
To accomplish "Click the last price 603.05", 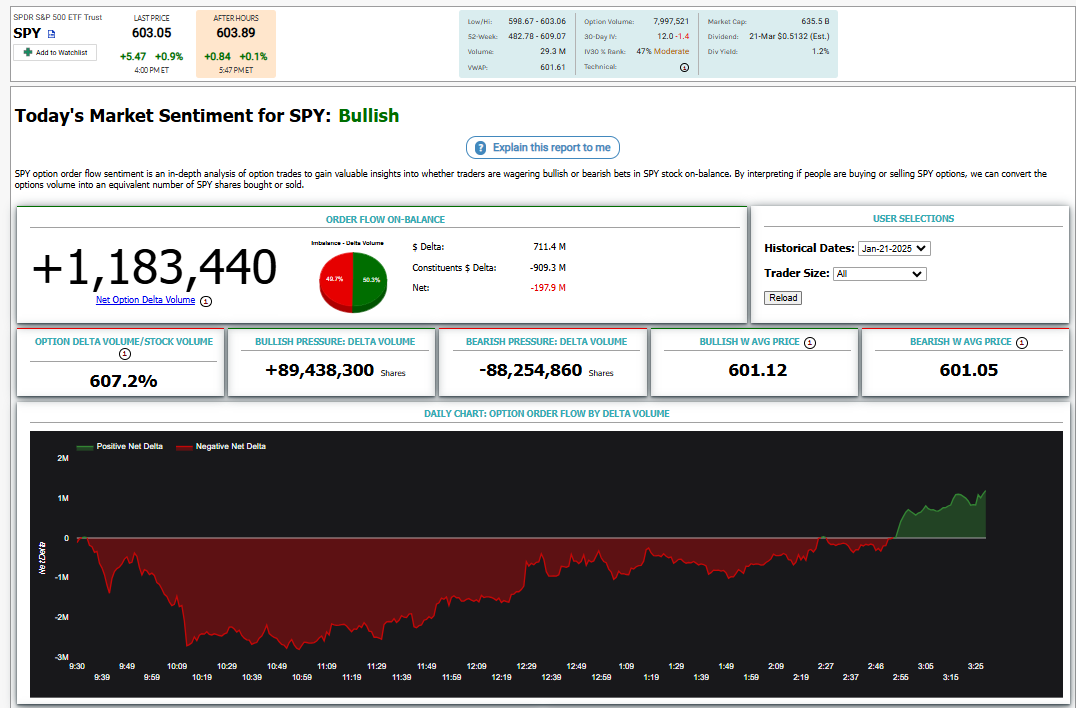I will (x=152, y=33).
